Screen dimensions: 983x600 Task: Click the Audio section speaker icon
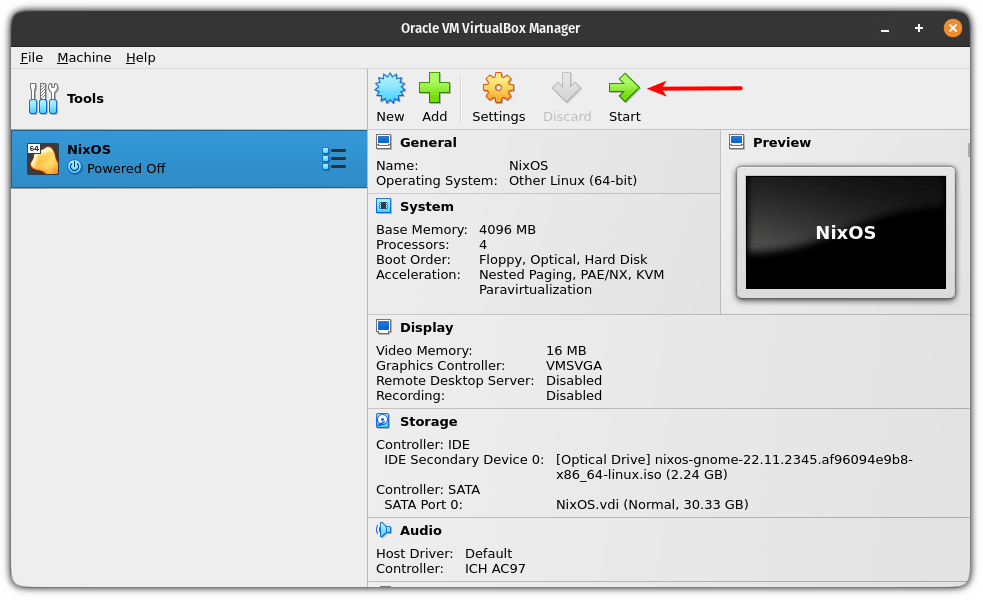coord(384,530)
